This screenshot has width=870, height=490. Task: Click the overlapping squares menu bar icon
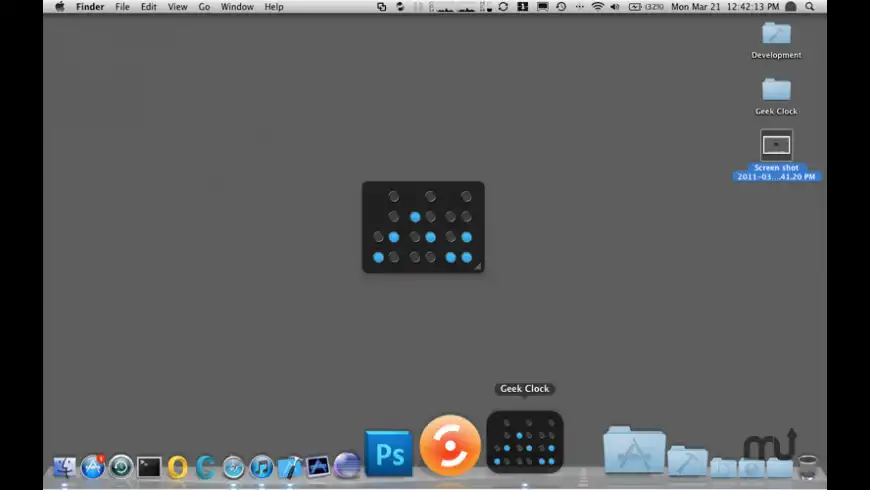[382, 7]
